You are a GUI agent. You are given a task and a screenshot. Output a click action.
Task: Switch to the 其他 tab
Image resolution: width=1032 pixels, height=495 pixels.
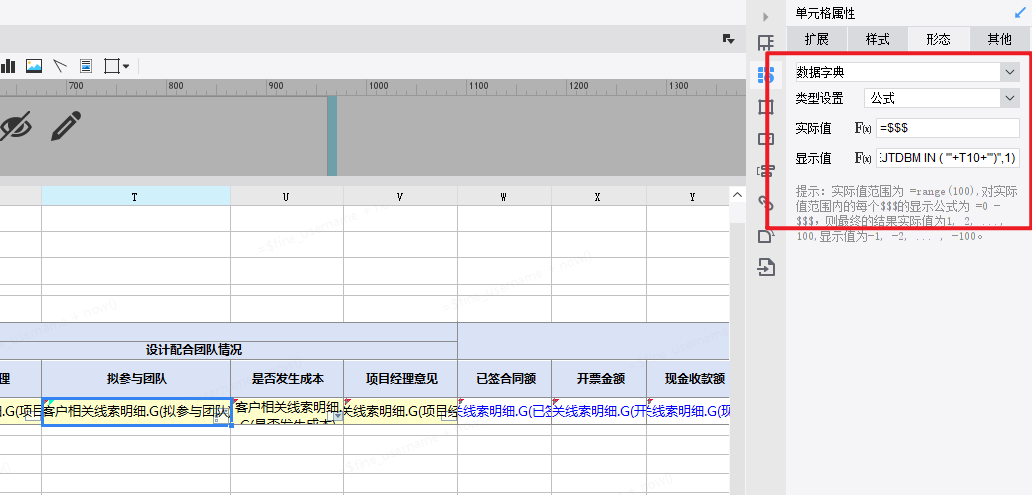coord(999,39)
